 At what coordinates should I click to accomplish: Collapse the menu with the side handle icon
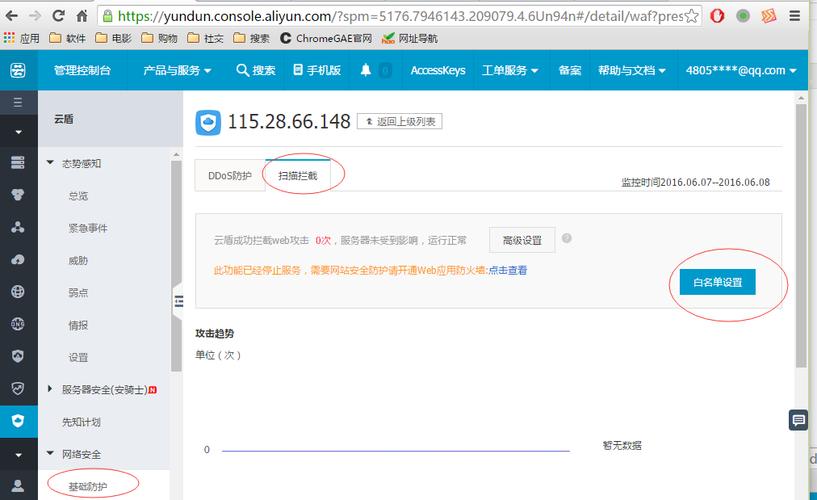tap(178, 301)
